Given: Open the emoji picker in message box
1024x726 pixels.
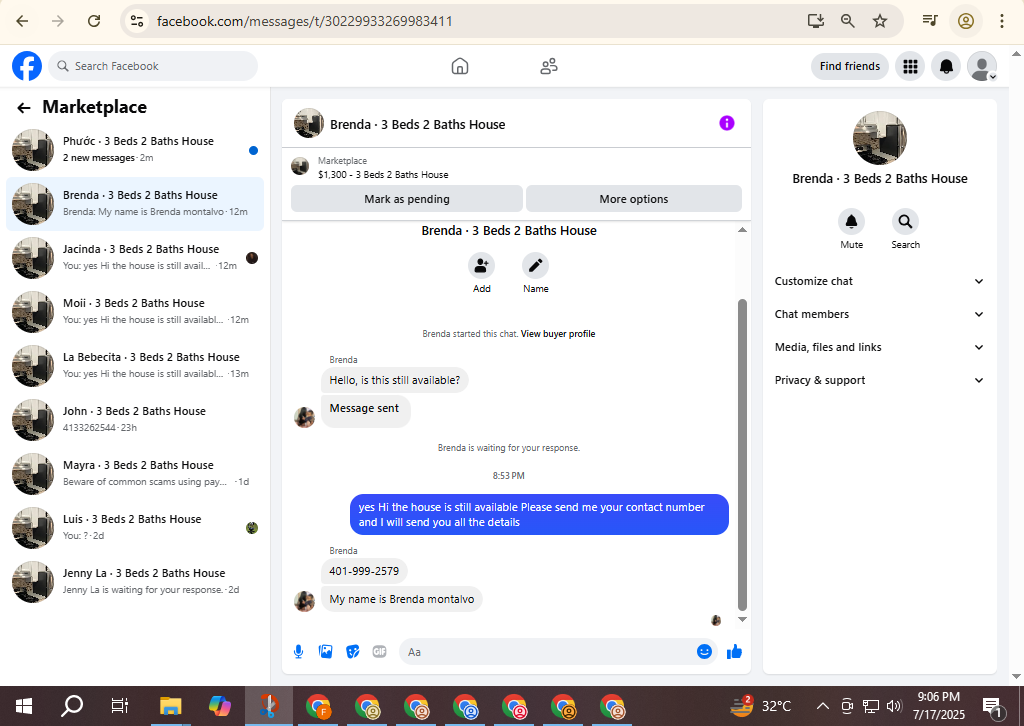Looking at the screenshot, I should (704, 652).
